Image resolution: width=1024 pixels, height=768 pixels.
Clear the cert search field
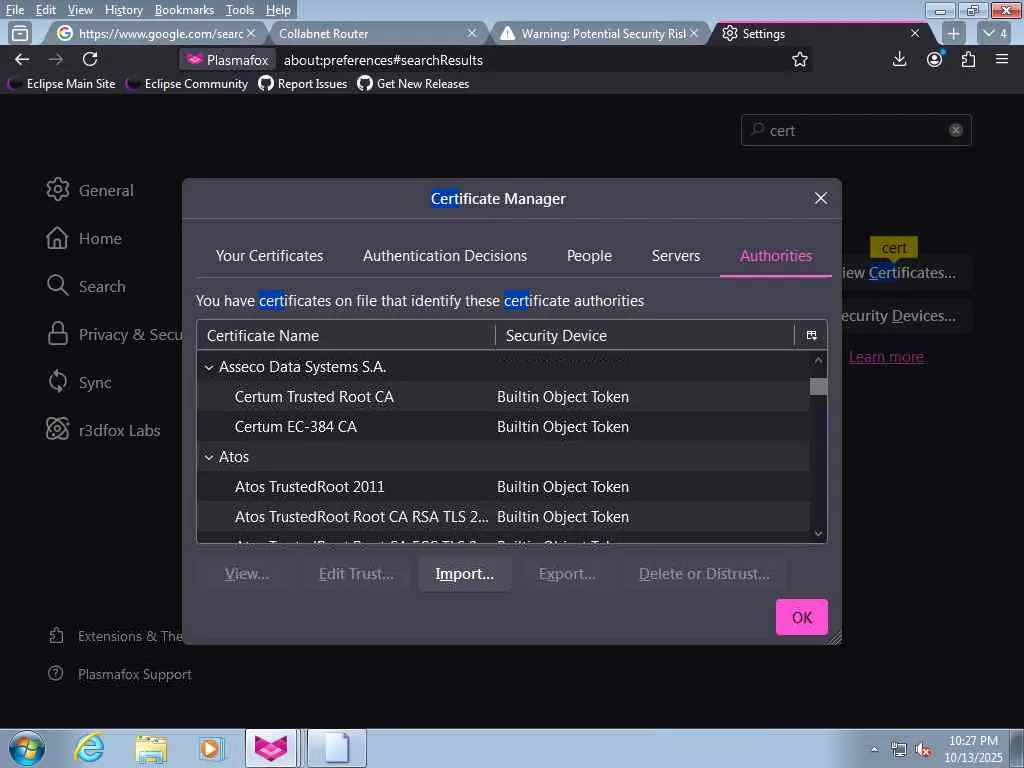click(x=955, y=130)
